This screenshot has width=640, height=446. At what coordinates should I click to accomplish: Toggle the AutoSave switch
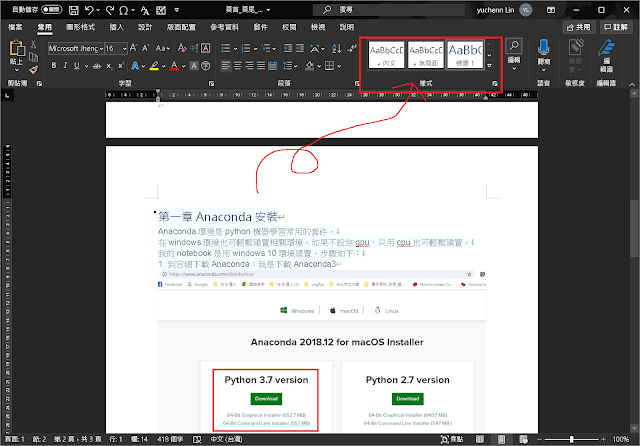coord(51,9)
